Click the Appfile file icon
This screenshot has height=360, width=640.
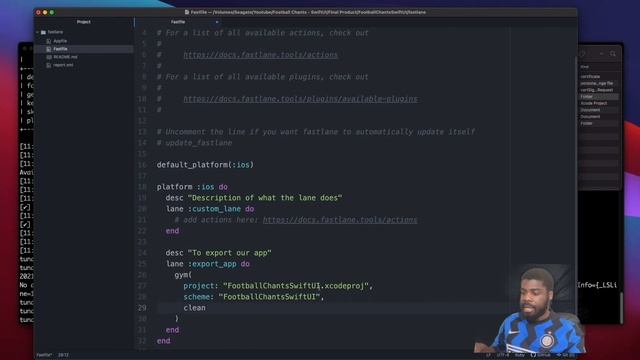tap(49, 41)
